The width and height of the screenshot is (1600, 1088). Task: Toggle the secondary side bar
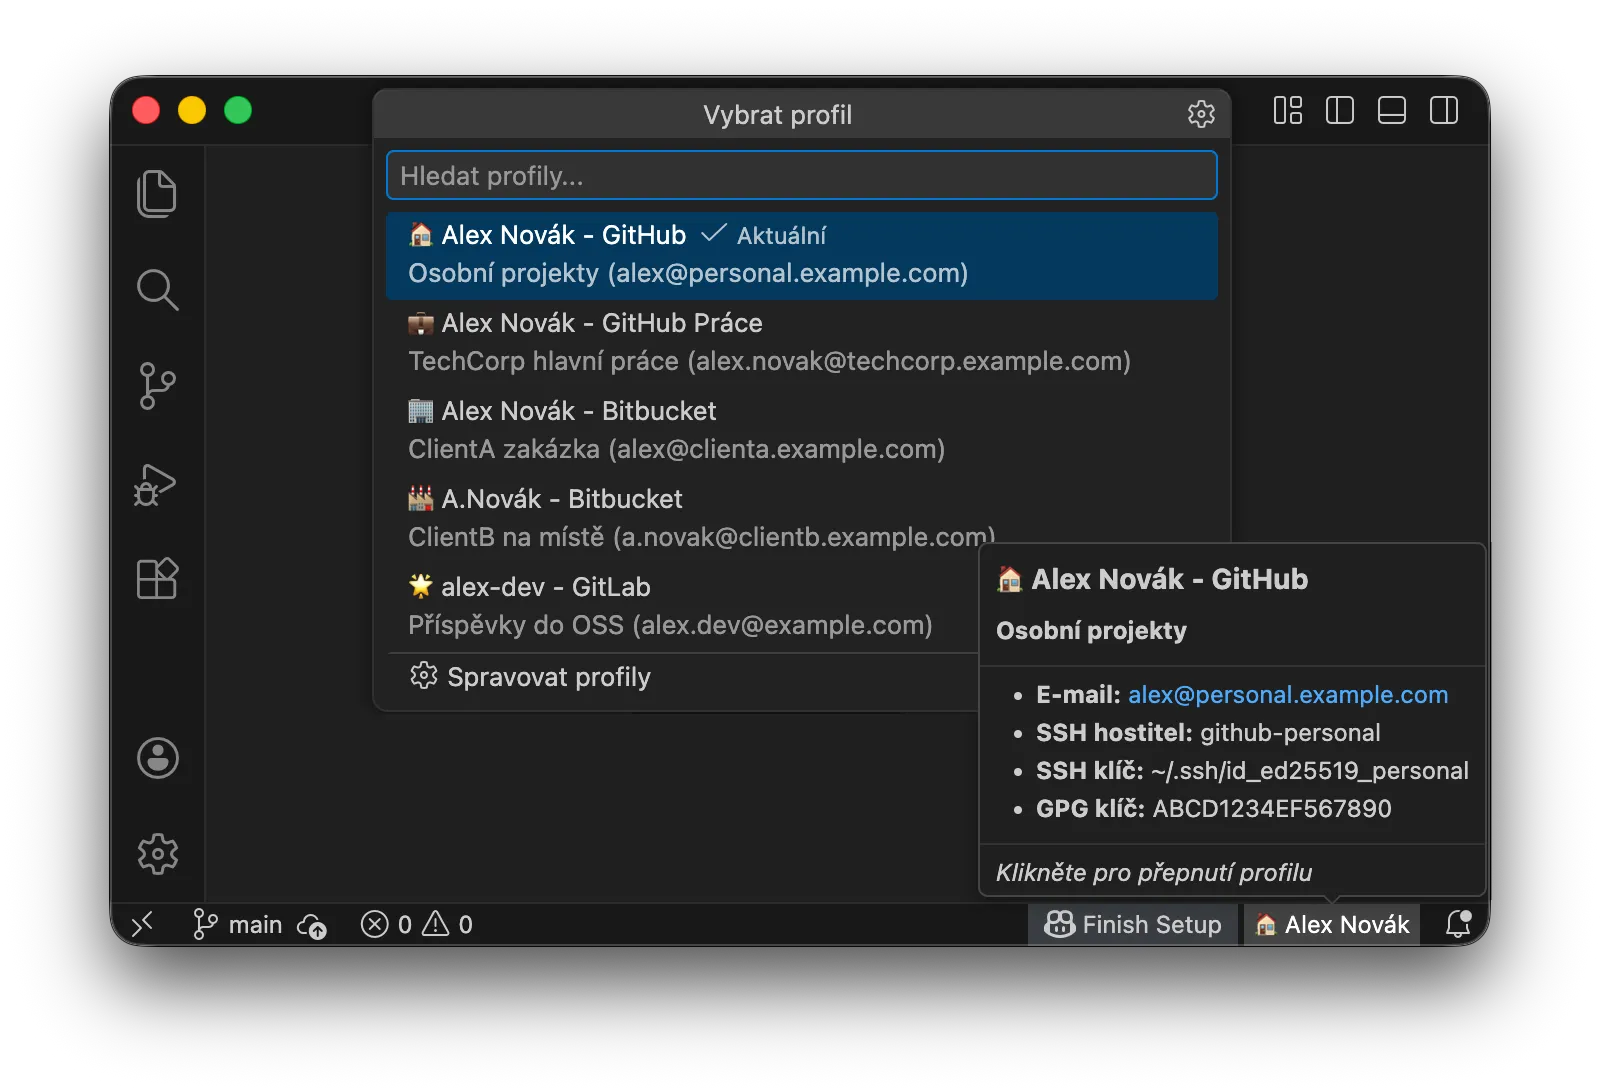click(x=1444, y=110)
